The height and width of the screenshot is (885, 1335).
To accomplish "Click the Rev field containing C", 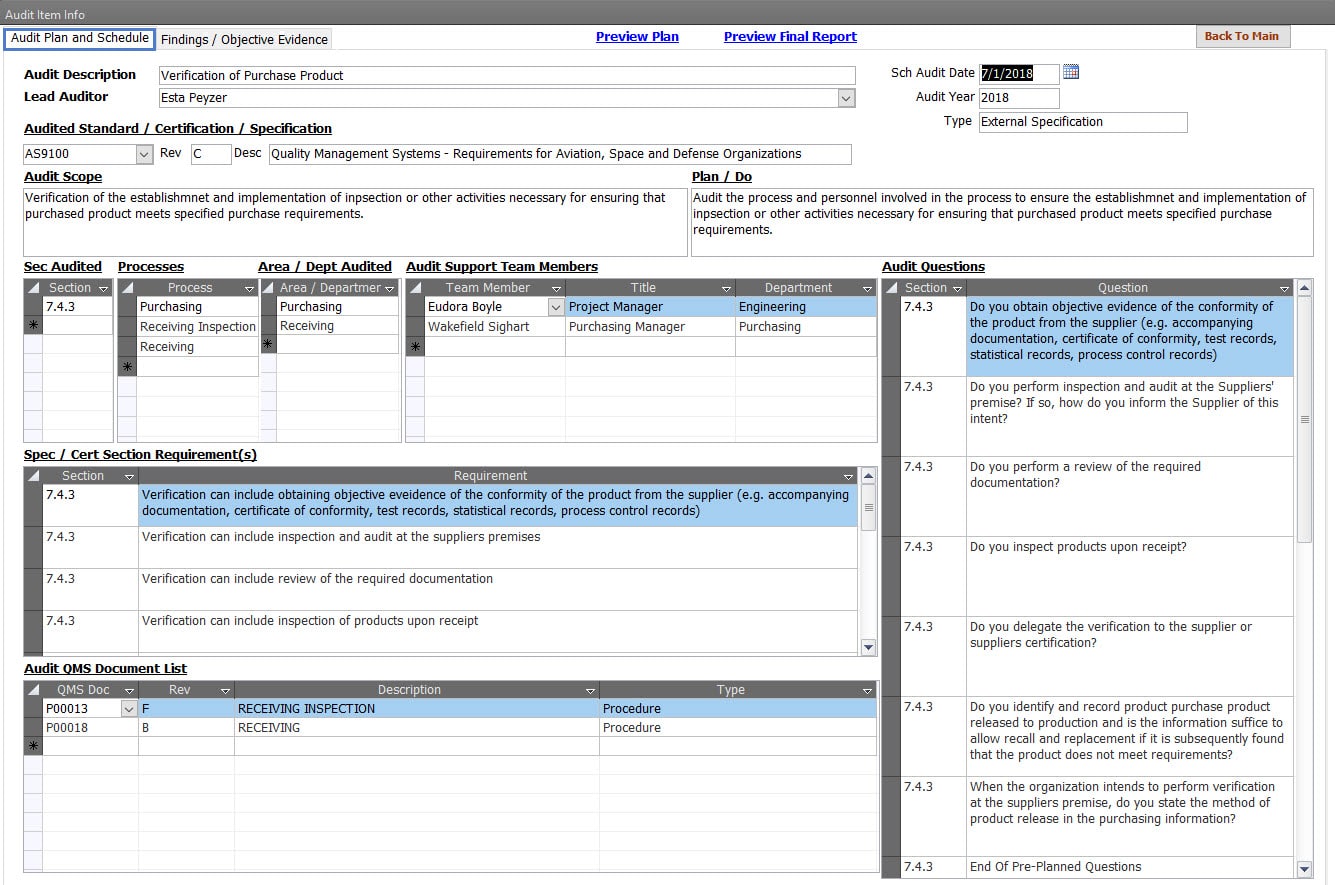I will tap(210, 154).
